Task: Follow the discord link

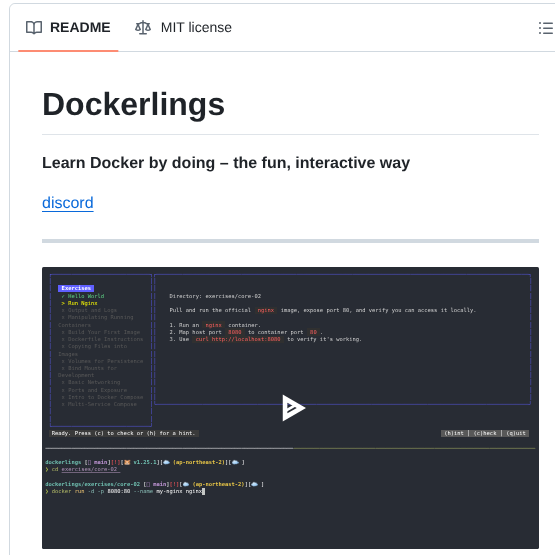Action: [68, 203]
